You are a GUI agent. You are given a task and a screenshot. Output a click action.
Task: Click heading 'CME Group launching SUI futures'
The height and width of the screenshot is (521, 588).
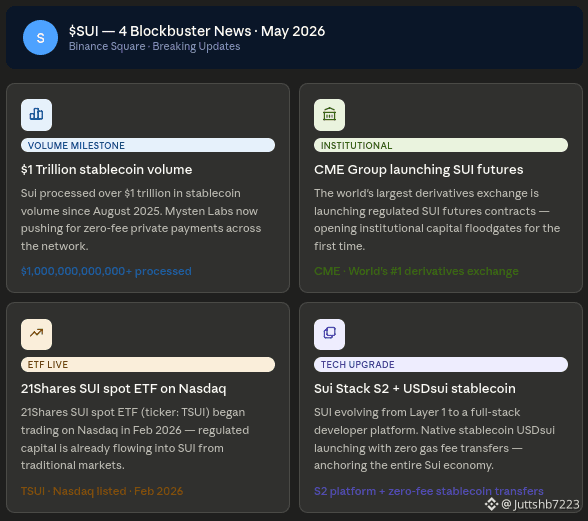[418, 170]
